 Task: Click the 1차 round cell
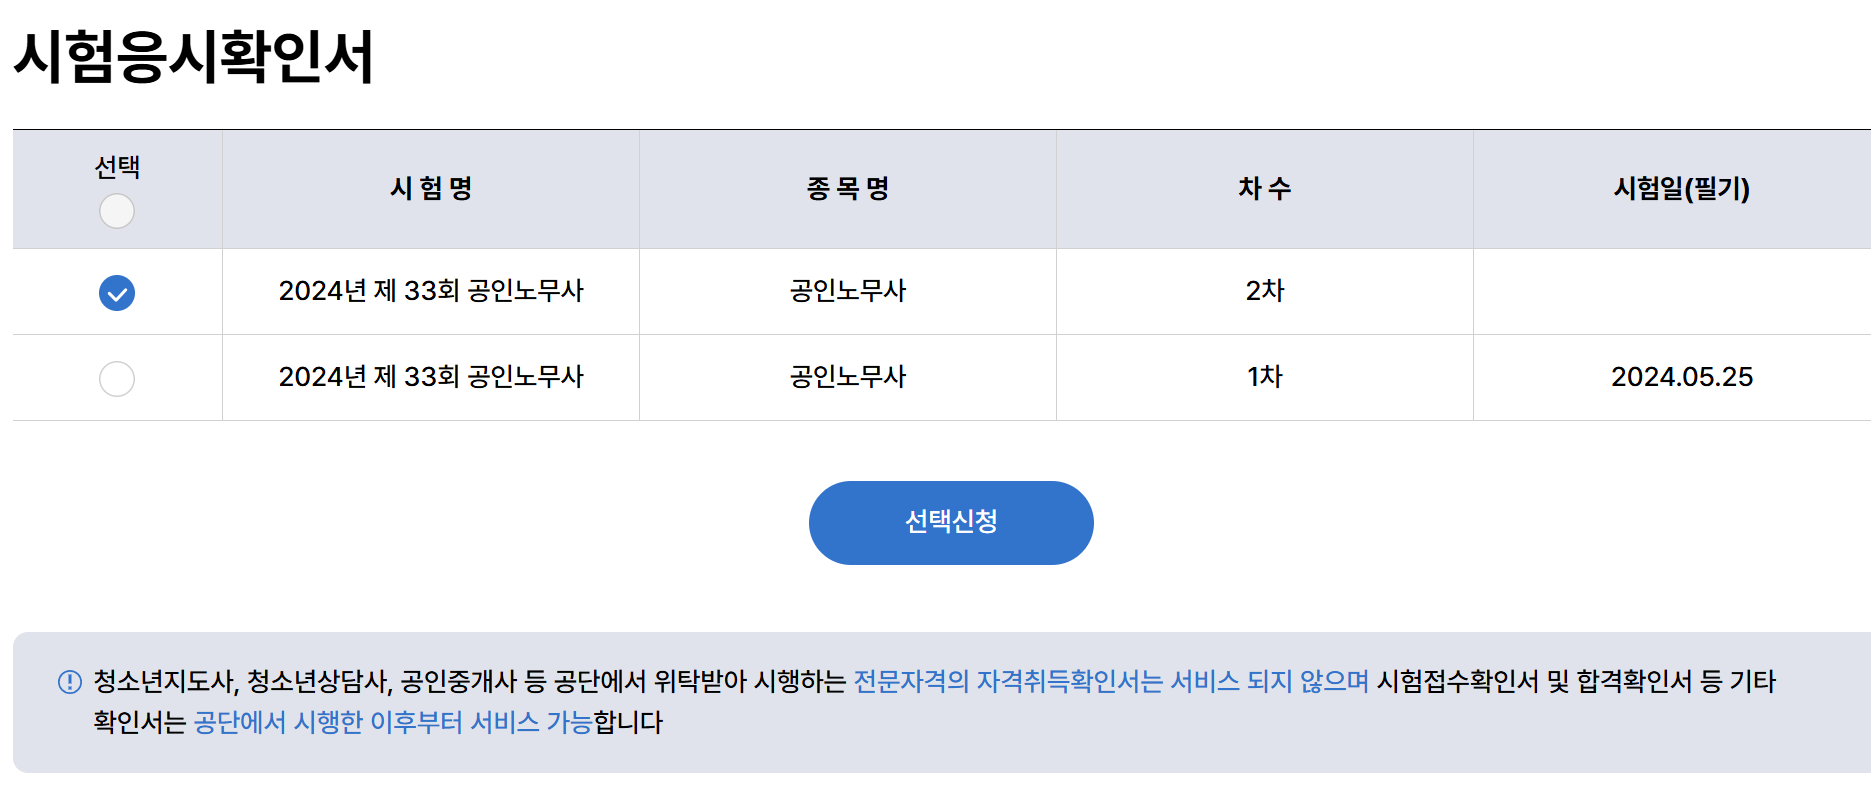tap(1265, 377)
